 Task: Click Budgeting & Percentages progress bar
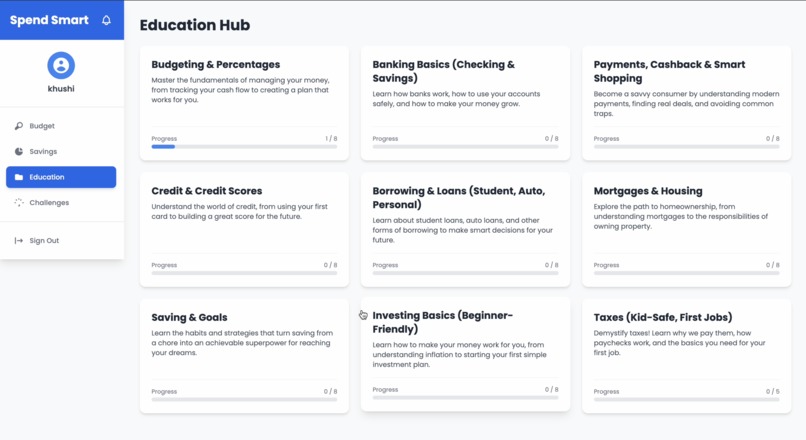[244, 146]
